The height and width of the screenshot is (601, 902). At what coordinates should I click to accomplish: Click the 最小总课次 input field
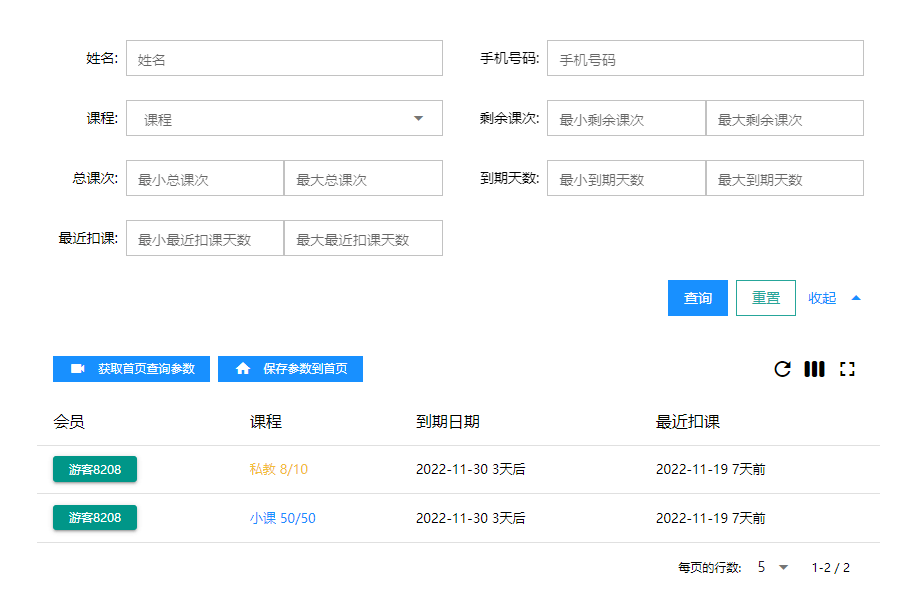pyautogui.click(x=205, y=179)
